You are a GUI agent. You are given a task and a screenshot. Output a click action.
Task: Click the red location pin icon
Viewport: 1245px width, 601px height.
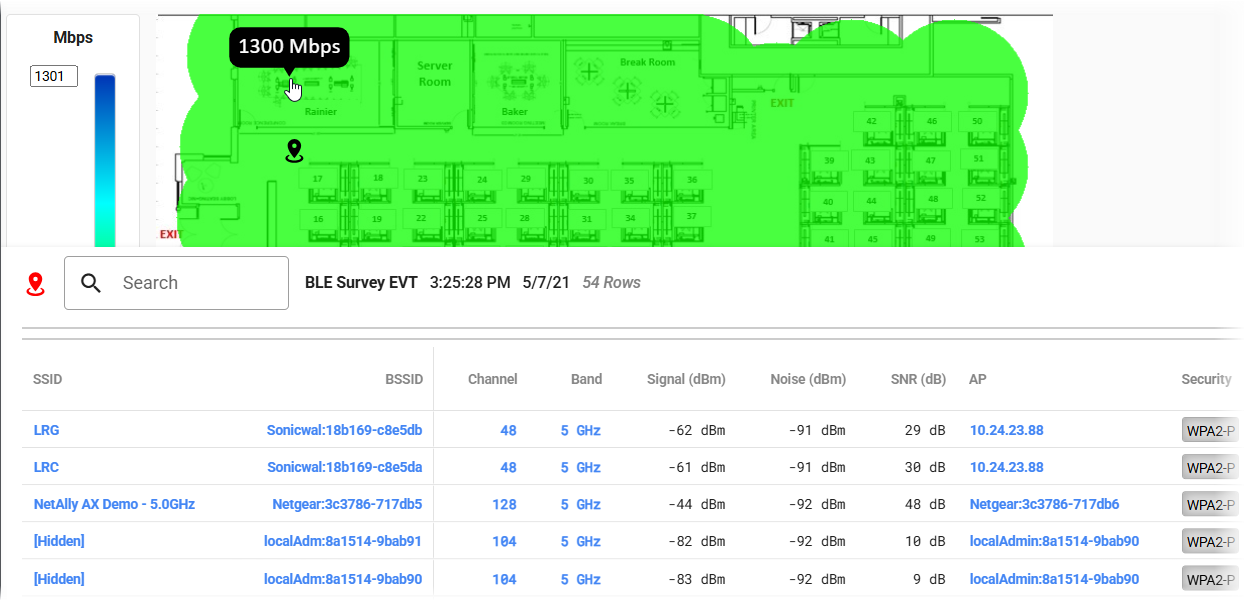click(36, 284)
